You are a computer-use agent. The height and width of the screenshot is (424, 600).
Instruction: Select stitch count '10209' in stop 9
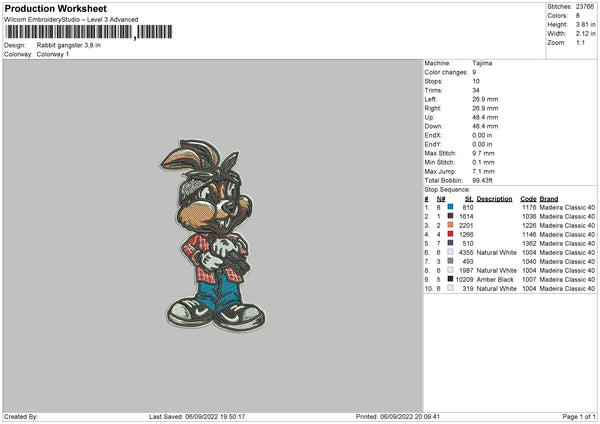(x=465, y=279)
